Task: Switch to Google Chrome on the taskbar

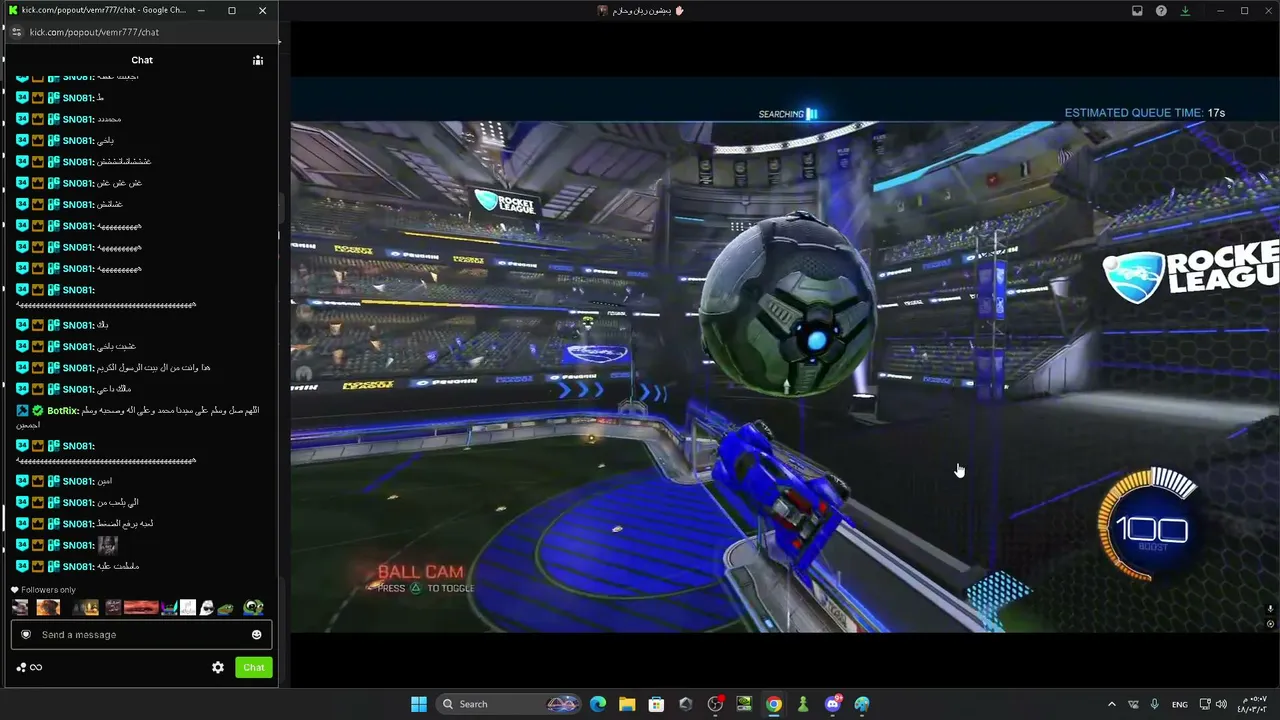Action: coord(773,704)
